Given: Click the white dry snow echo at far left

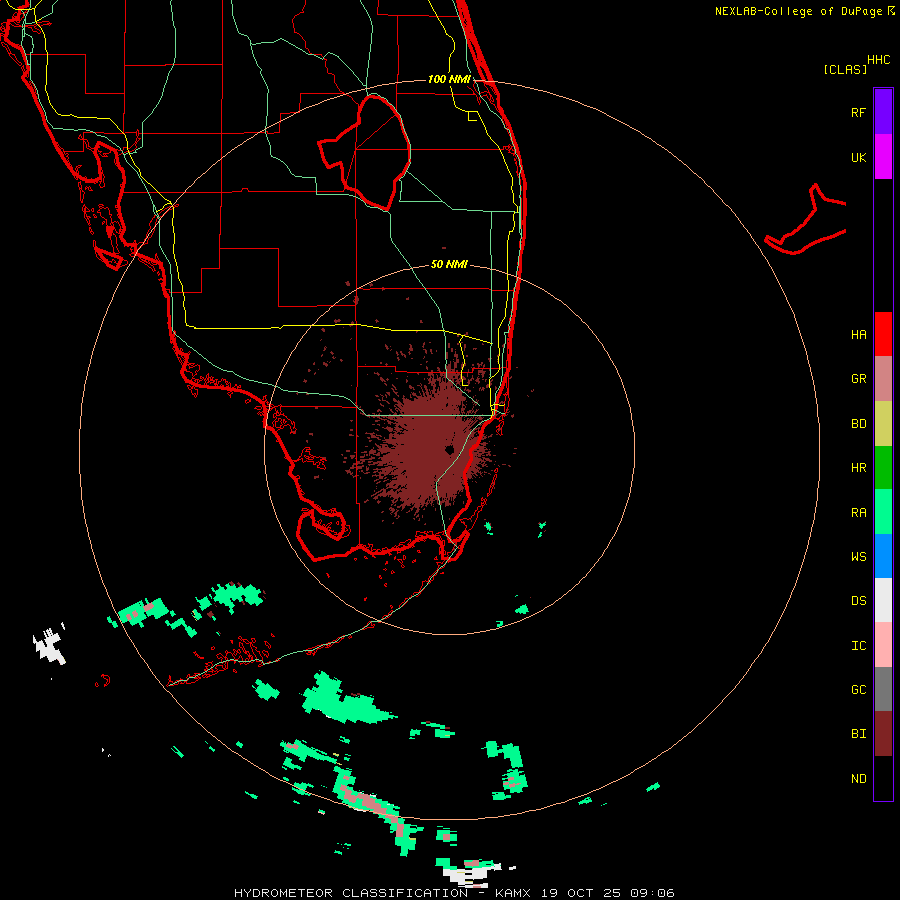Looking at the screenshot, I should coord(50,645).
